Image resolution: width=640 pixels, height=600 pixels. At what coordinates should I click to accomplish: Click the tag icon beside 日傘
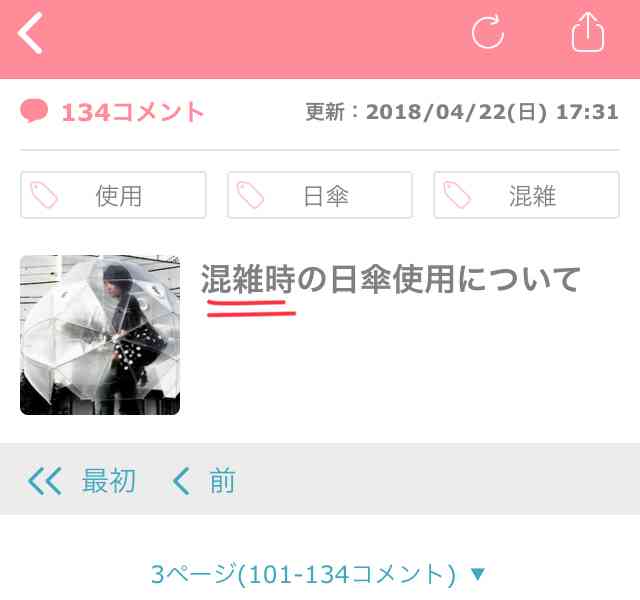click(x=251, y=195)
